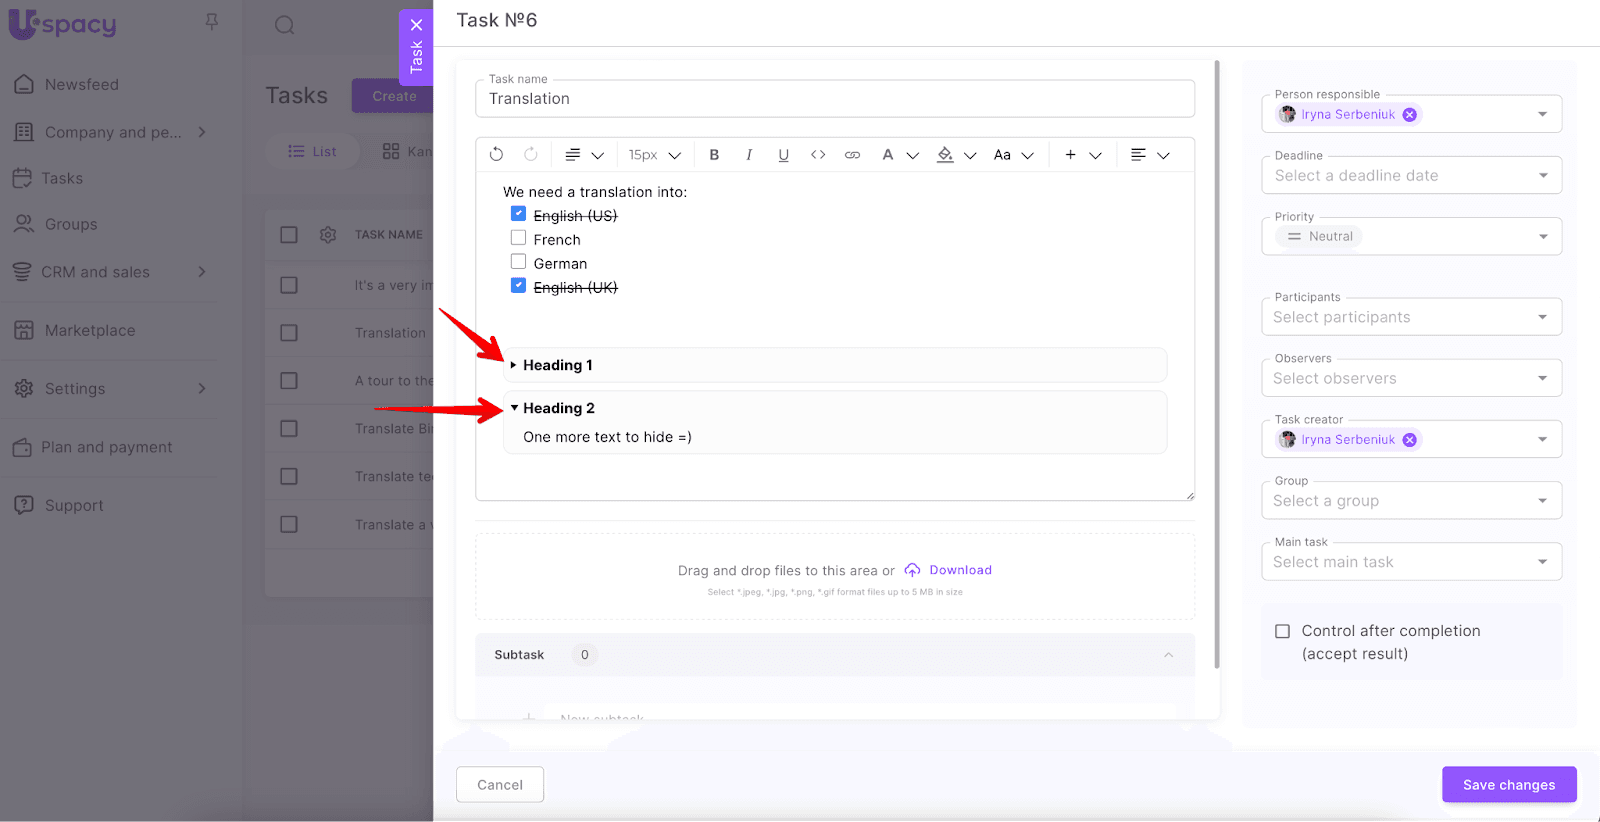
Task: Click the insert link icon
Action: click(852, 155)
